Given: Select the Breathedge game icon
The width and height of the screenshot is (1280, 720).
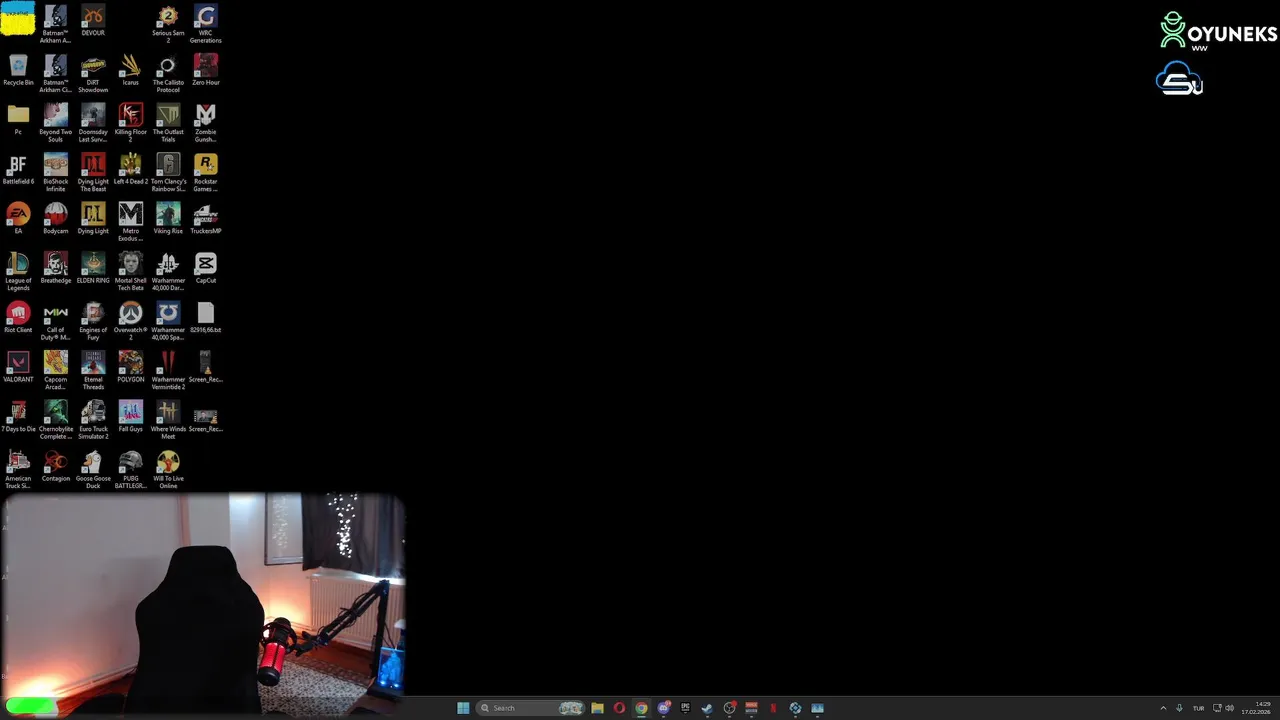Looking at the screenshot, I should pyautogui.click(x=55, y=268).
